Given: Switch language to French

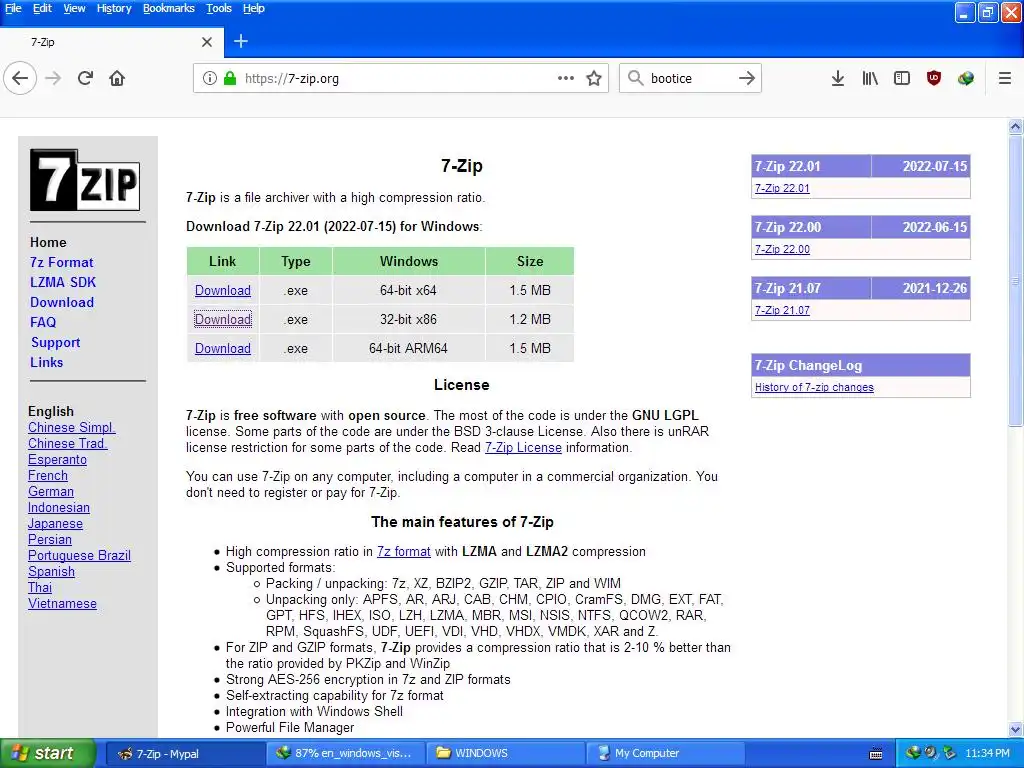Looking at the screenshot, I should coord(48,475).
